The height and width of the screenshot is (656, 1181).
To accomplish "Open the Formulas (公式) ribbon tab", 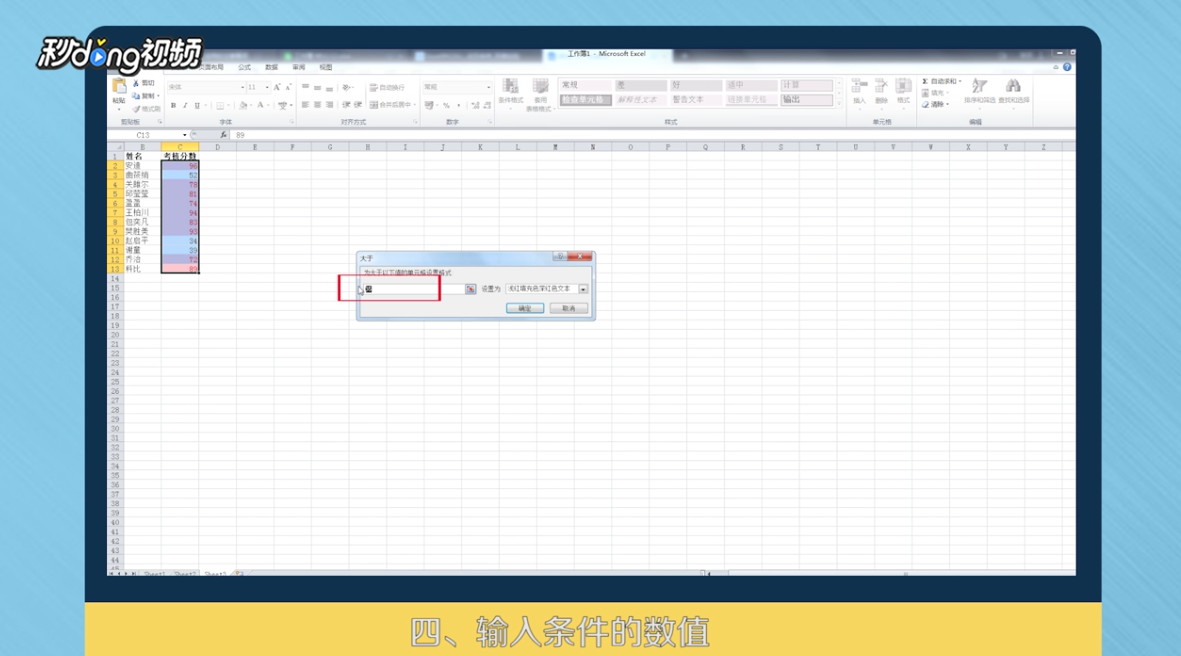I will (x=244, y=68).
